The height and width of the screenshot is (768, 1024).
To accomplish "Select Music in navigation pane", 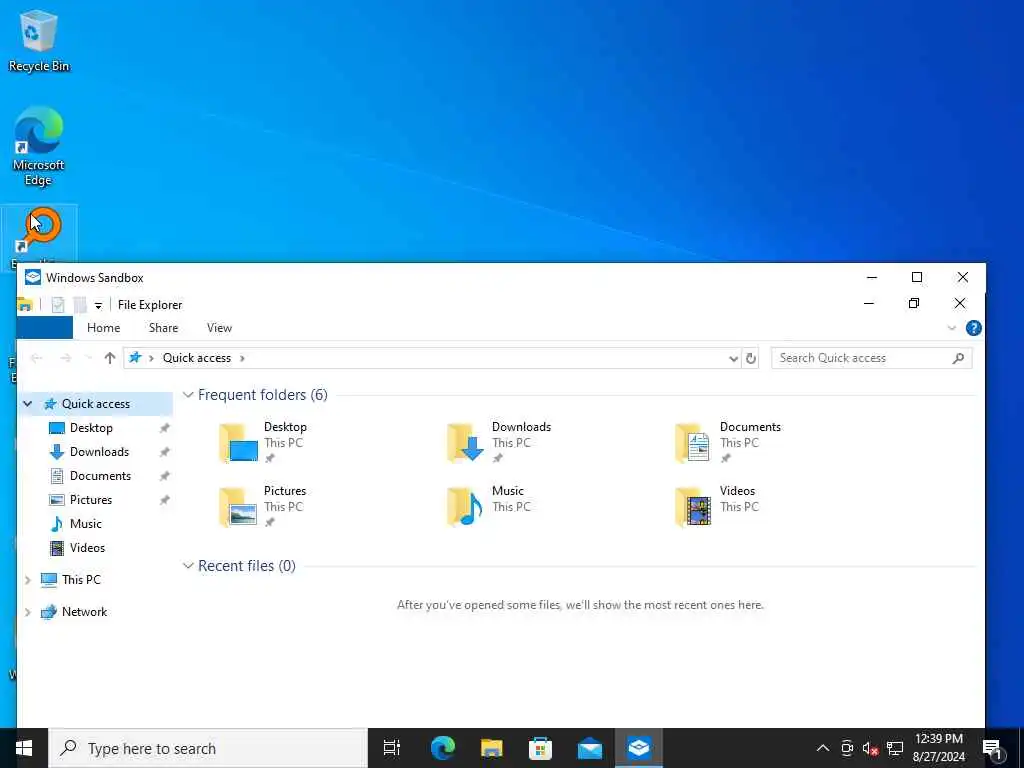I will coord(86,524).
